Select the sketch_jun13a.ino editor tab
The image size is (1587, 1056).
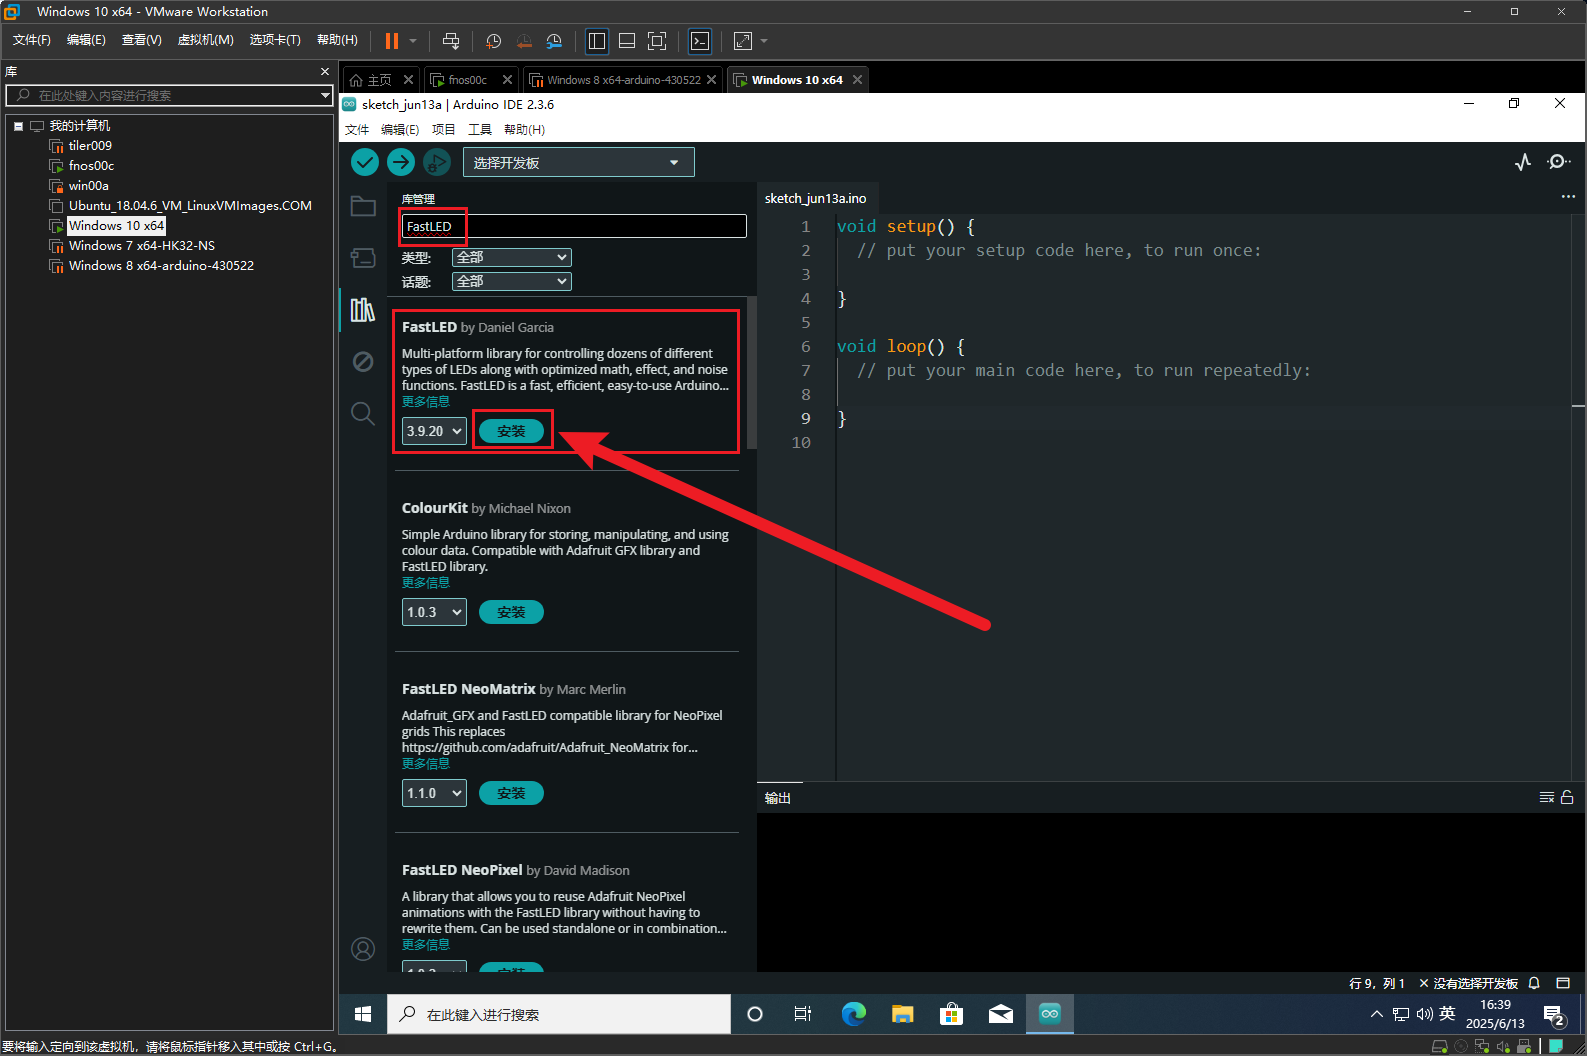[x=816, y=198]
